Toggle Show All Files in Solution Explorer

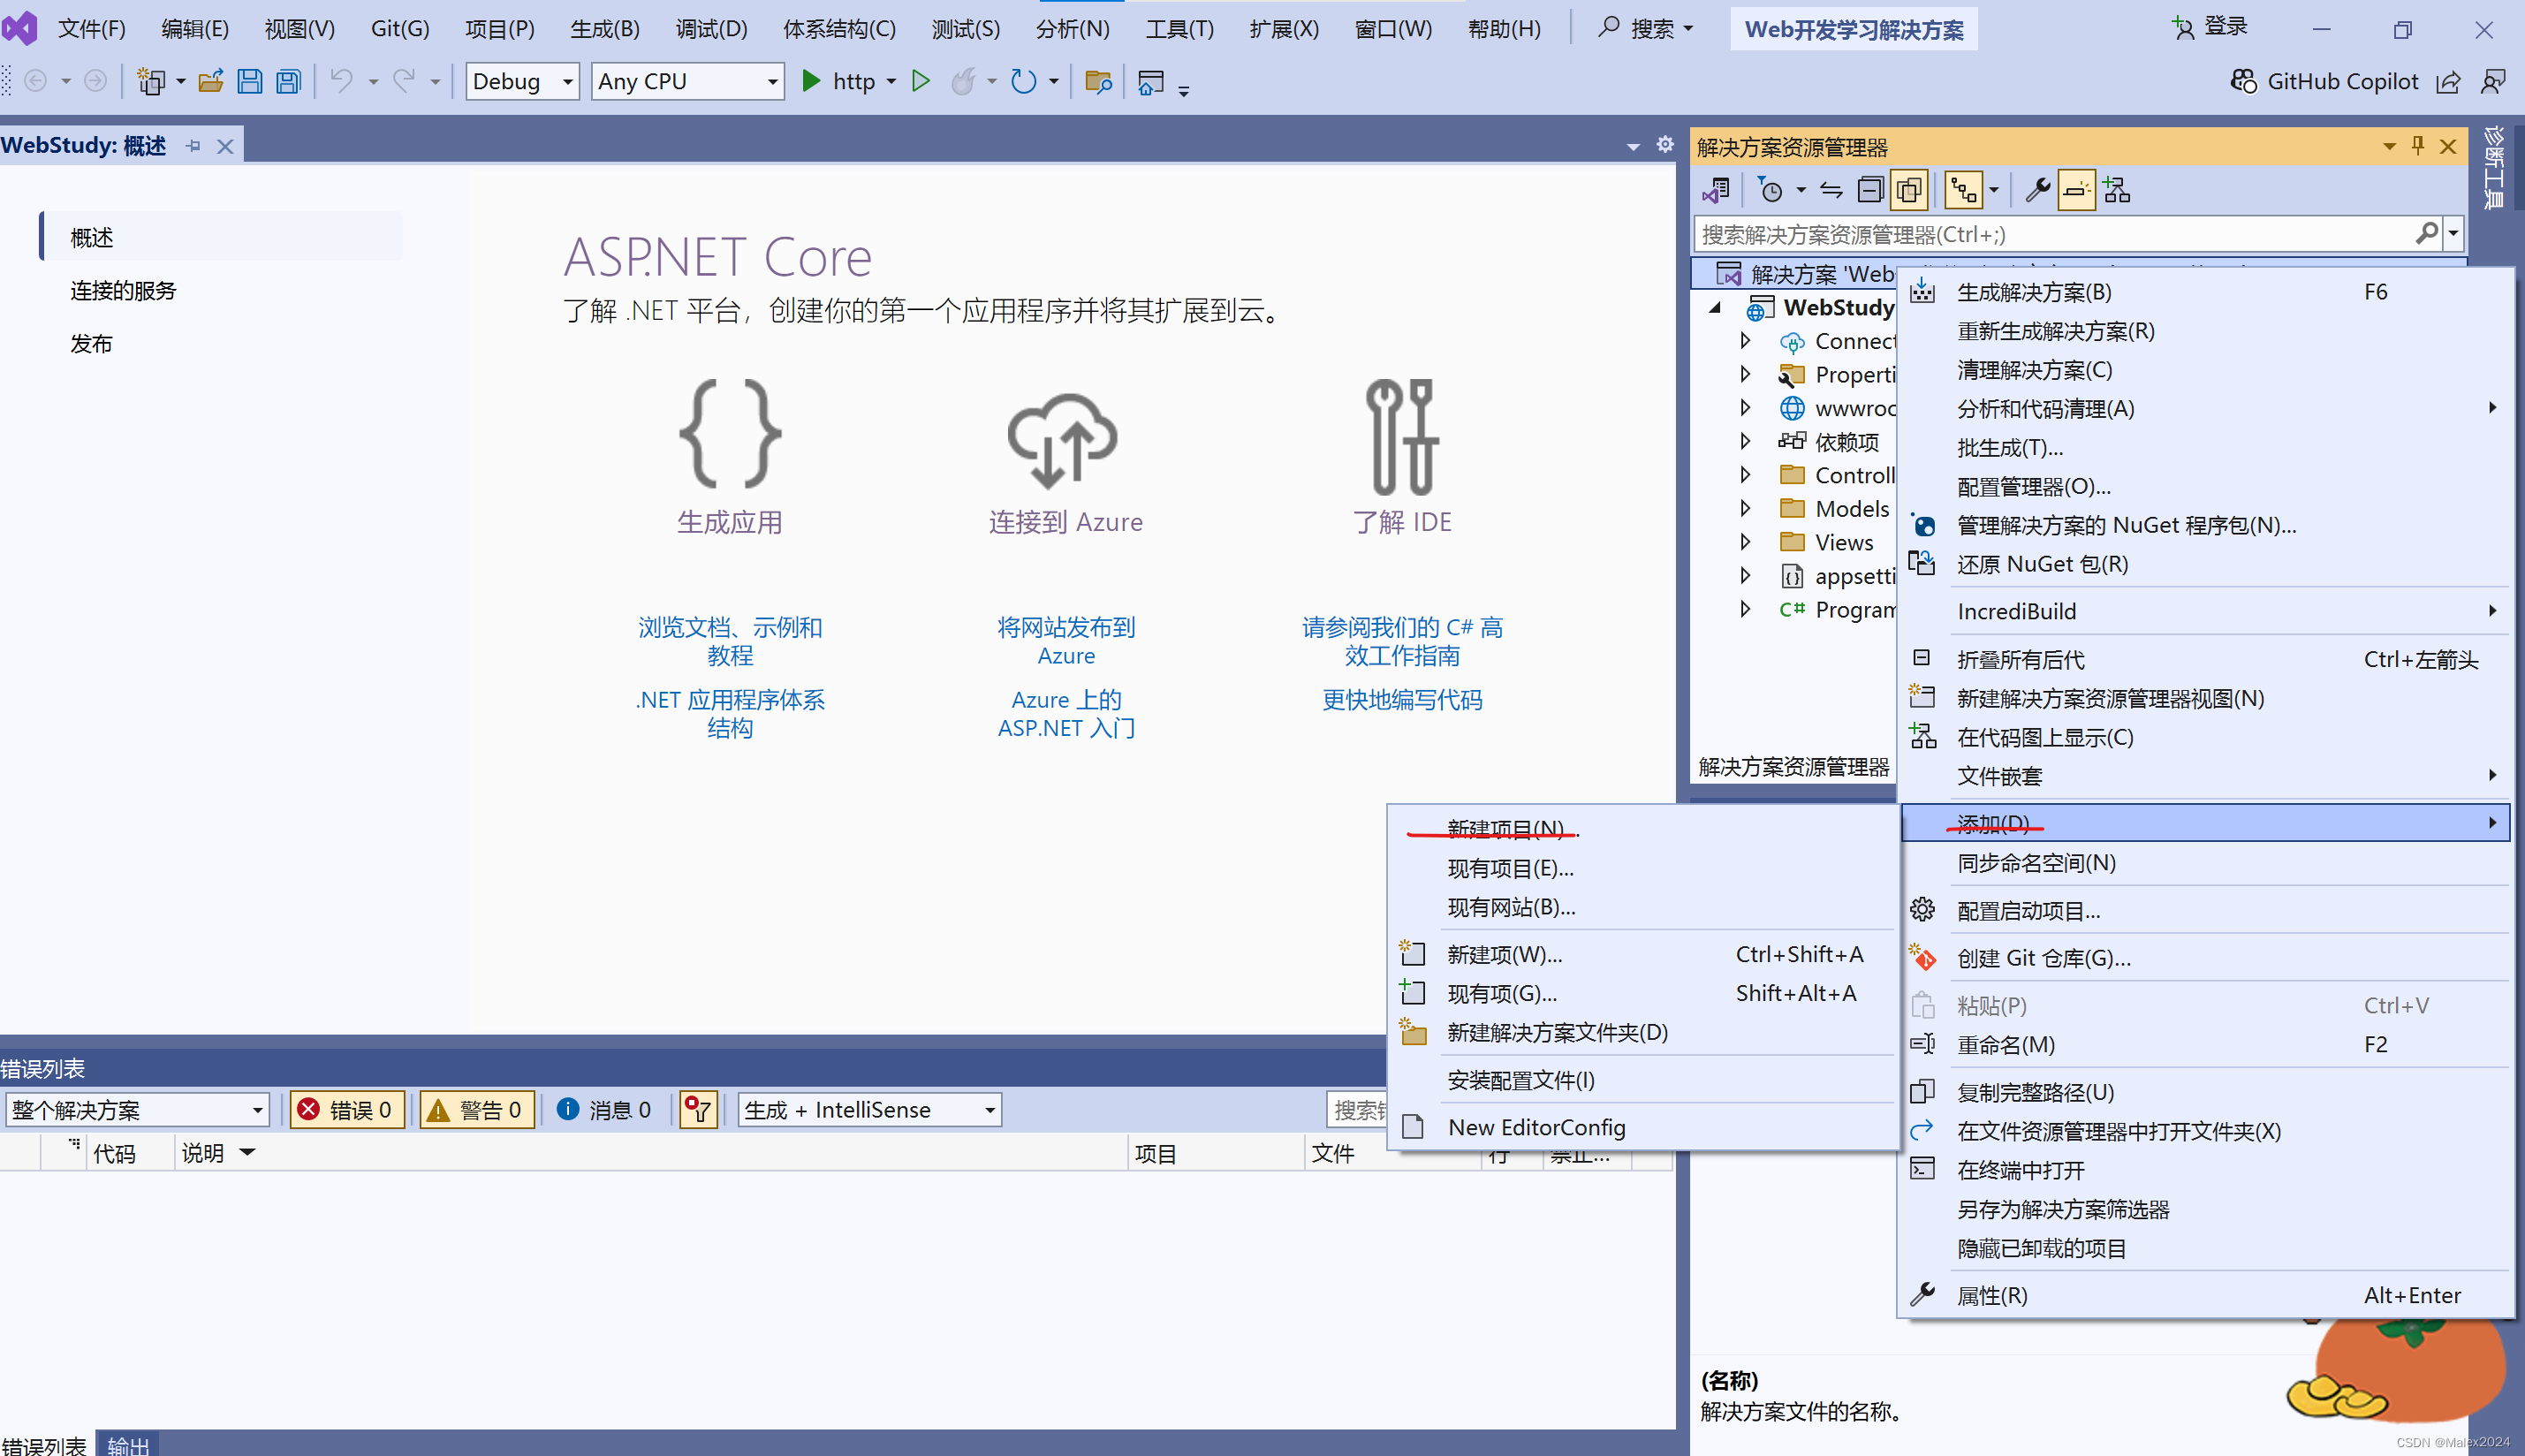[x=1909, y=189]
